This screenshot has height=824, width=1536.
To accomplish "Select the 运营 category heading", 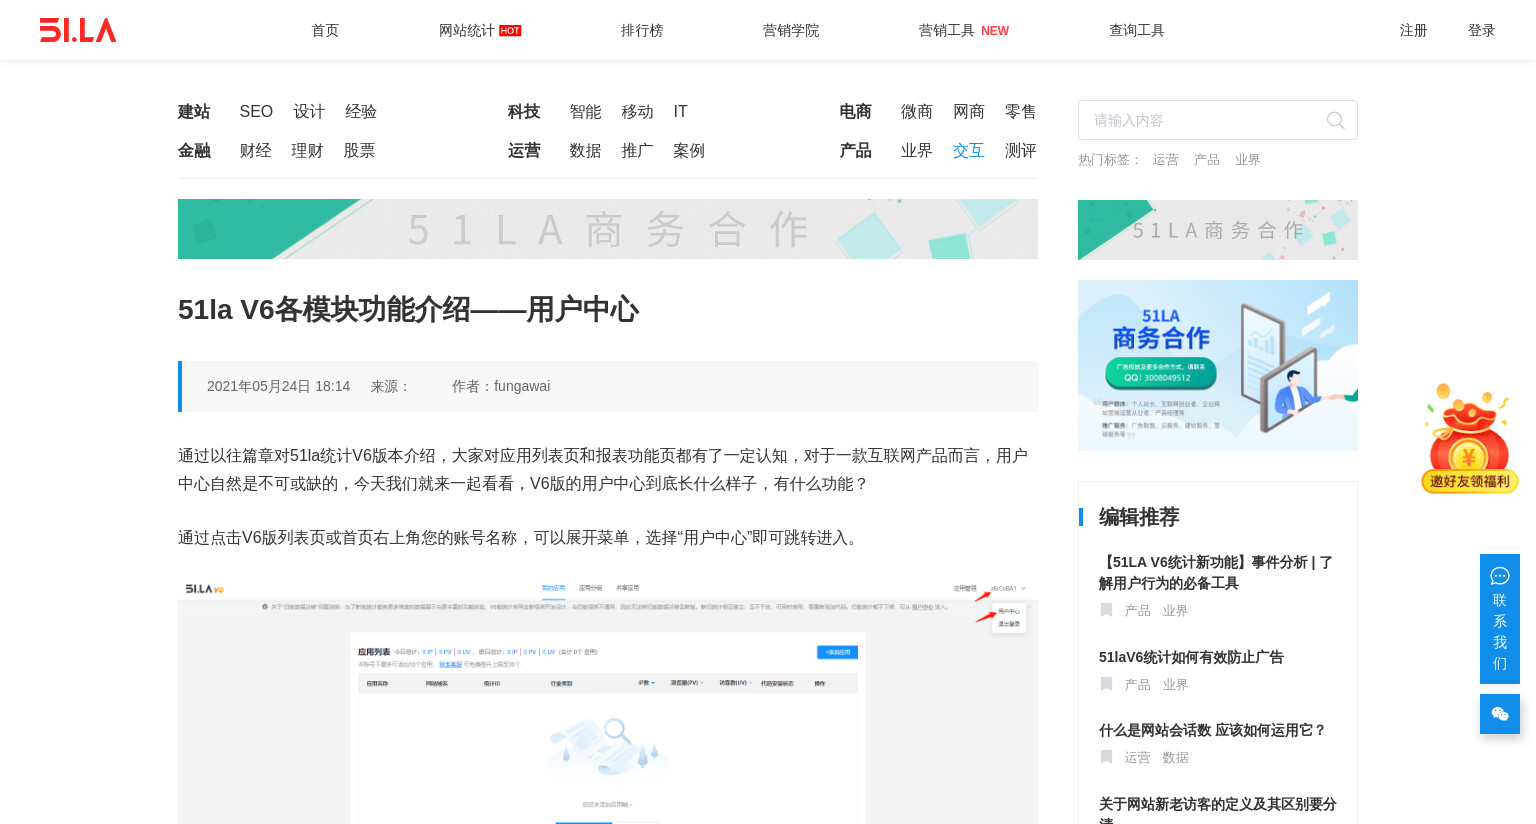I will tap(524, 150).
